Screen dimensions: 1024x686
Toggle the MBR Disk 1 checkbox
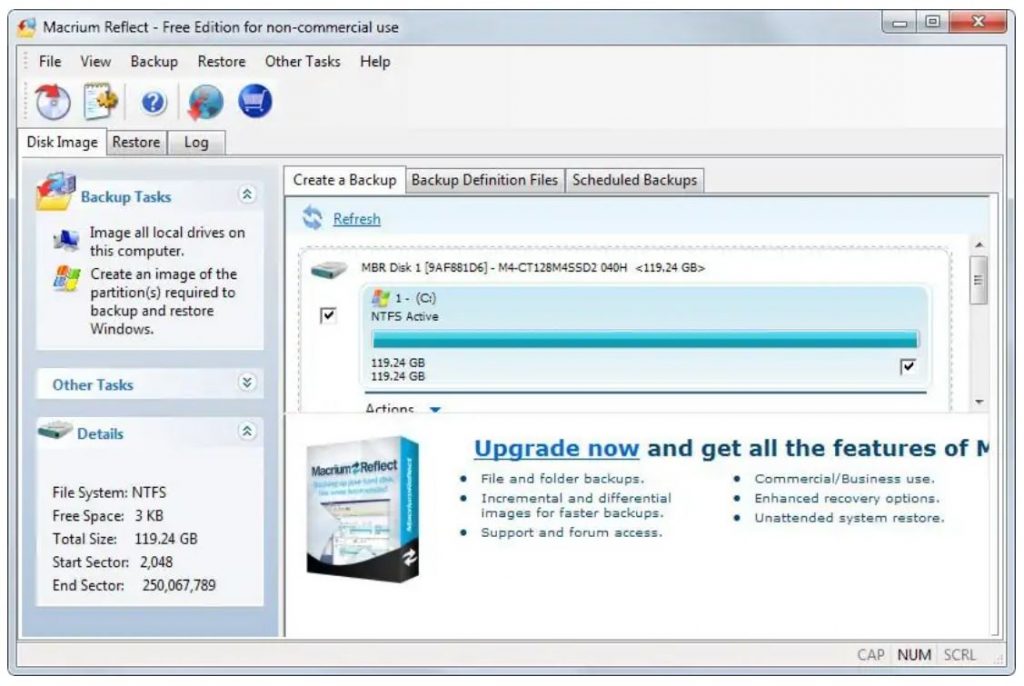[328, 315]
